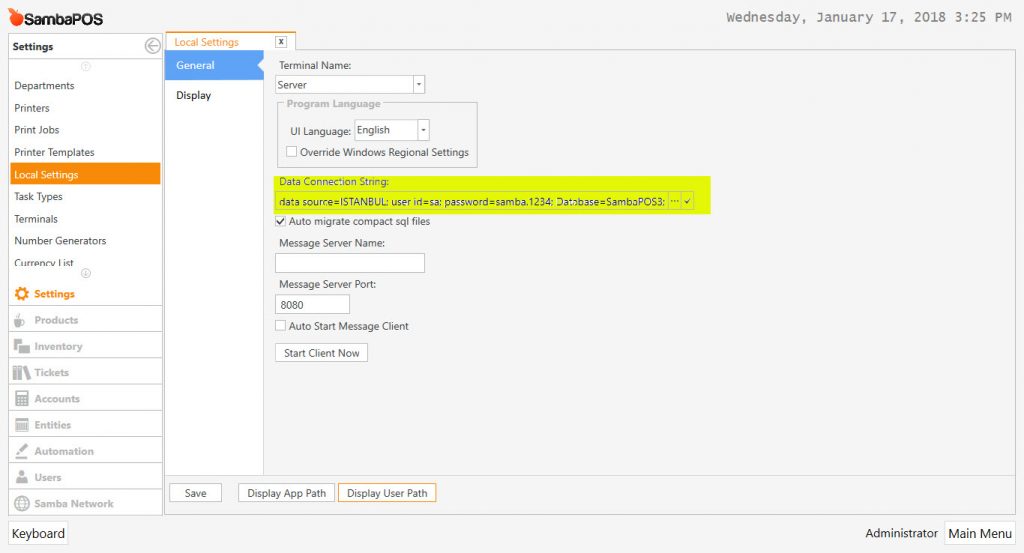Click the Settings panel header text
Image resolution: width=1024 pixels, height=553 pixels.
(x=33, y=46)
